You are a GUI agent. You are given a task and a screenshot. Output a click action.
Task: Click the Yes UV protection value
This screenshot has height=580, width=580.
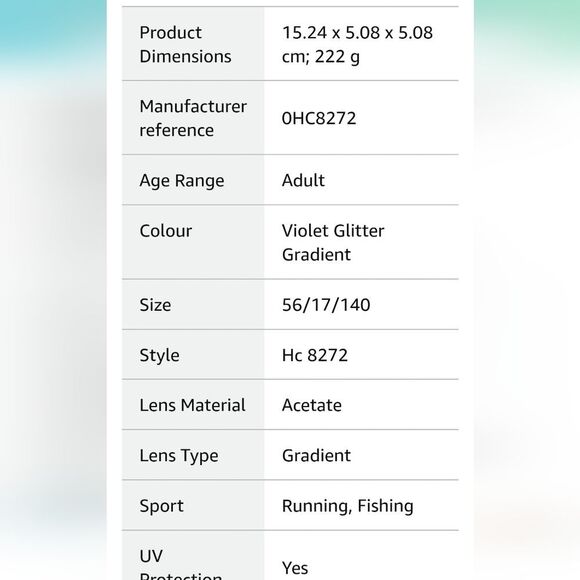tap(295, 568)
